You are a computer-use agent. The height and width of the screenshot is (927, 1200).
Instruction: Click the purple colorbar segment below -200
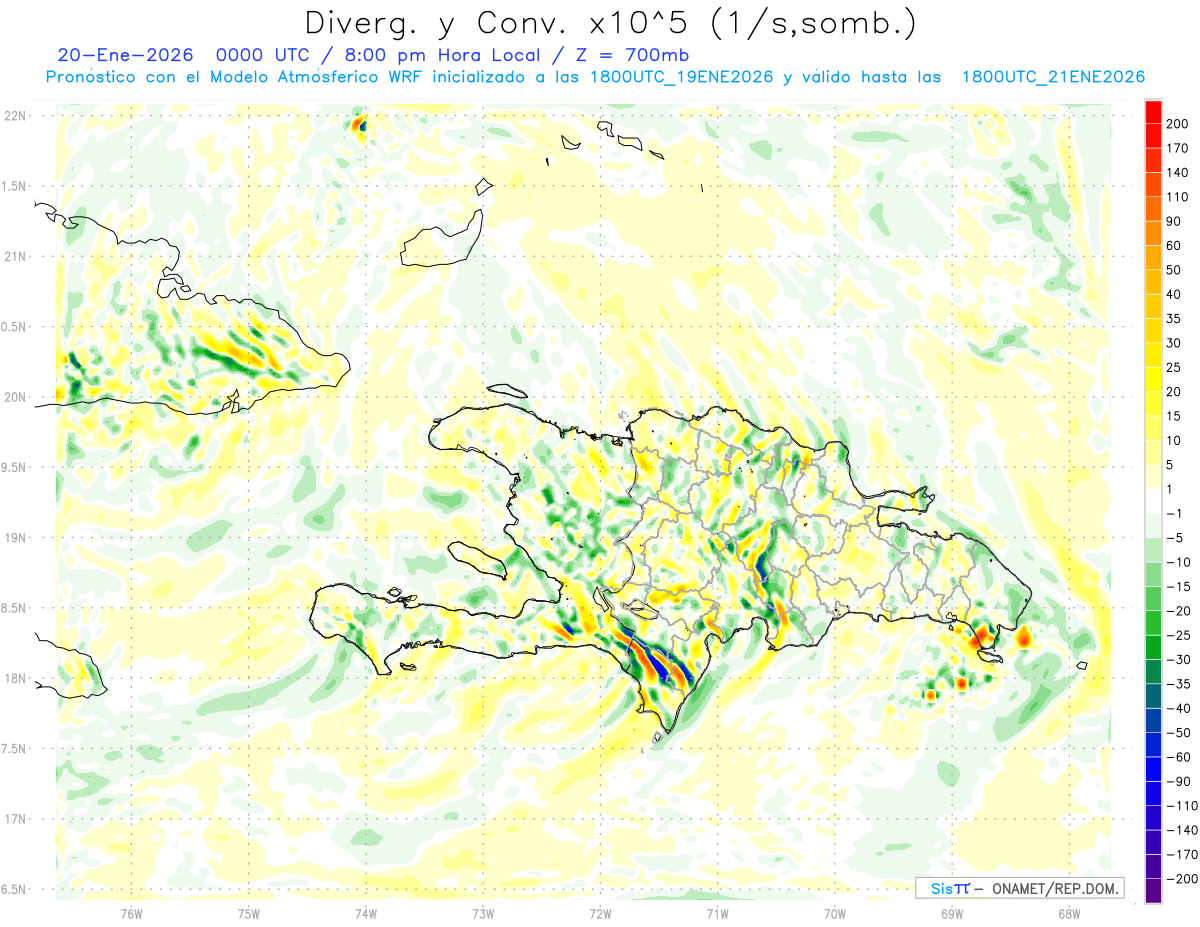(x=1153, y=891)
